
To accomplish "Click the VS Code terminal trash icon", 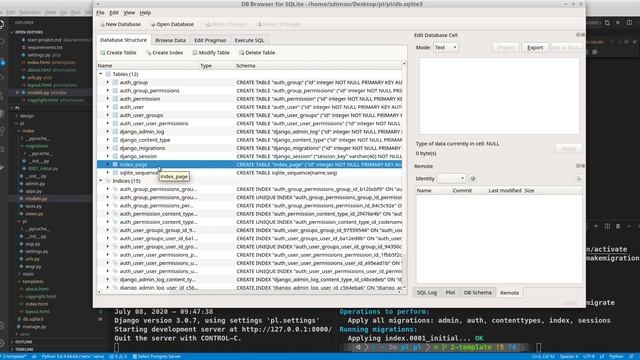I will (x=618, y=226).
